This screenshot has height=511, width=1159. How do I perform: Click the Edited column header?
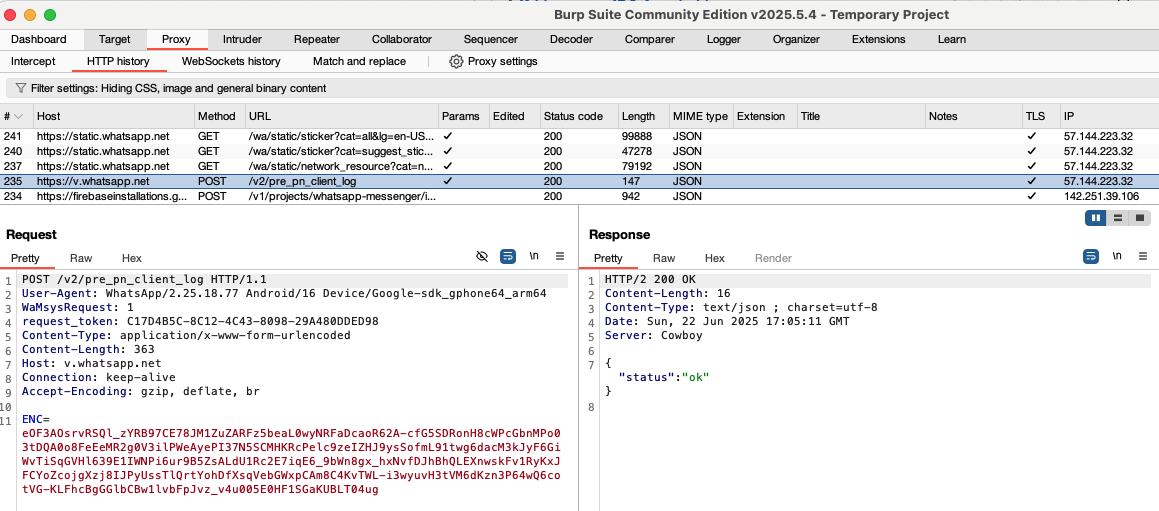pos(514,116)
